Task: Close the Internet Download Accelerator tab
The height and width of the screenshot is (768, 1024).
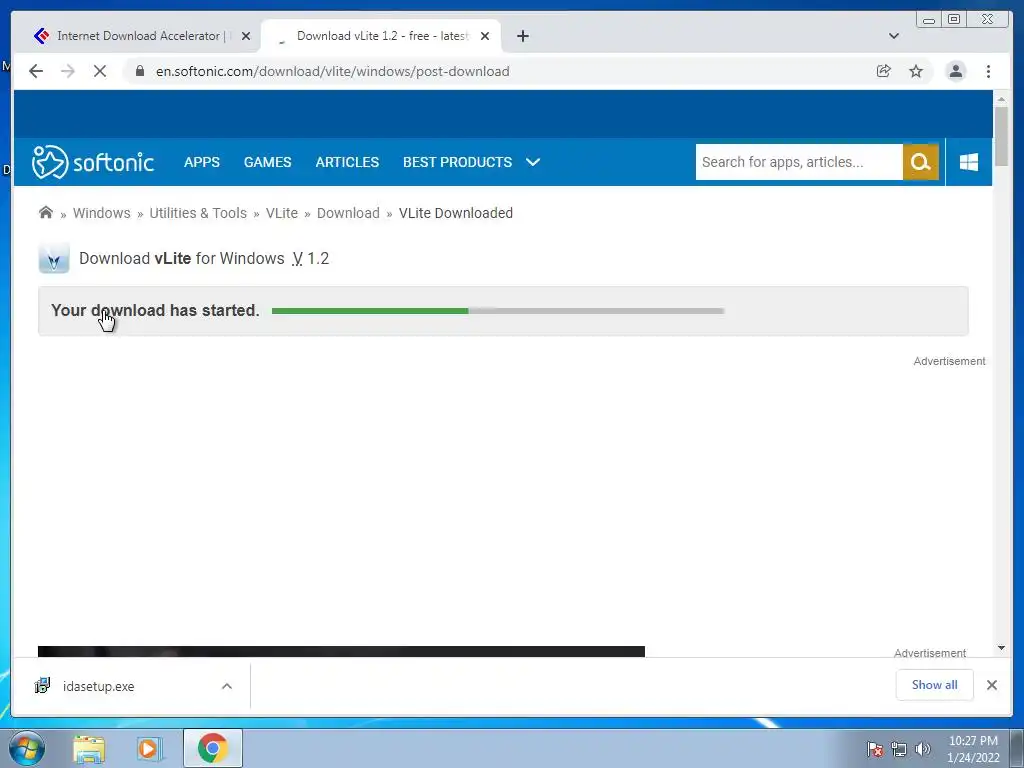Action: (x=246, y=36)
